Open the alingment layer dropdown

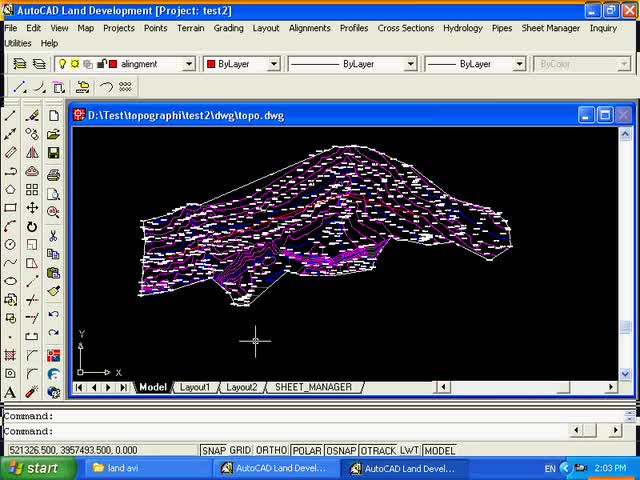tap(189, 64)
